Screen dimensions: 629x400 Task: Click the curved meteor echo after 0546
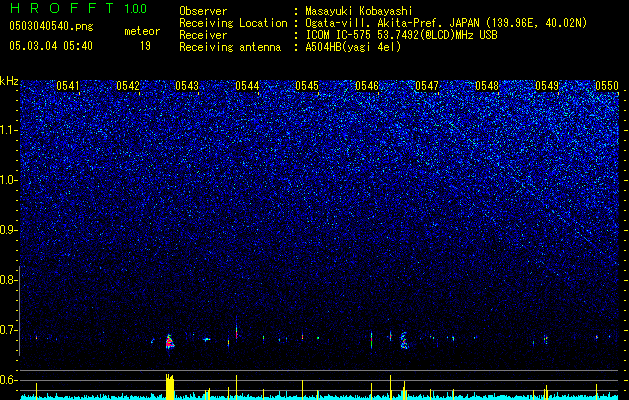404,340
